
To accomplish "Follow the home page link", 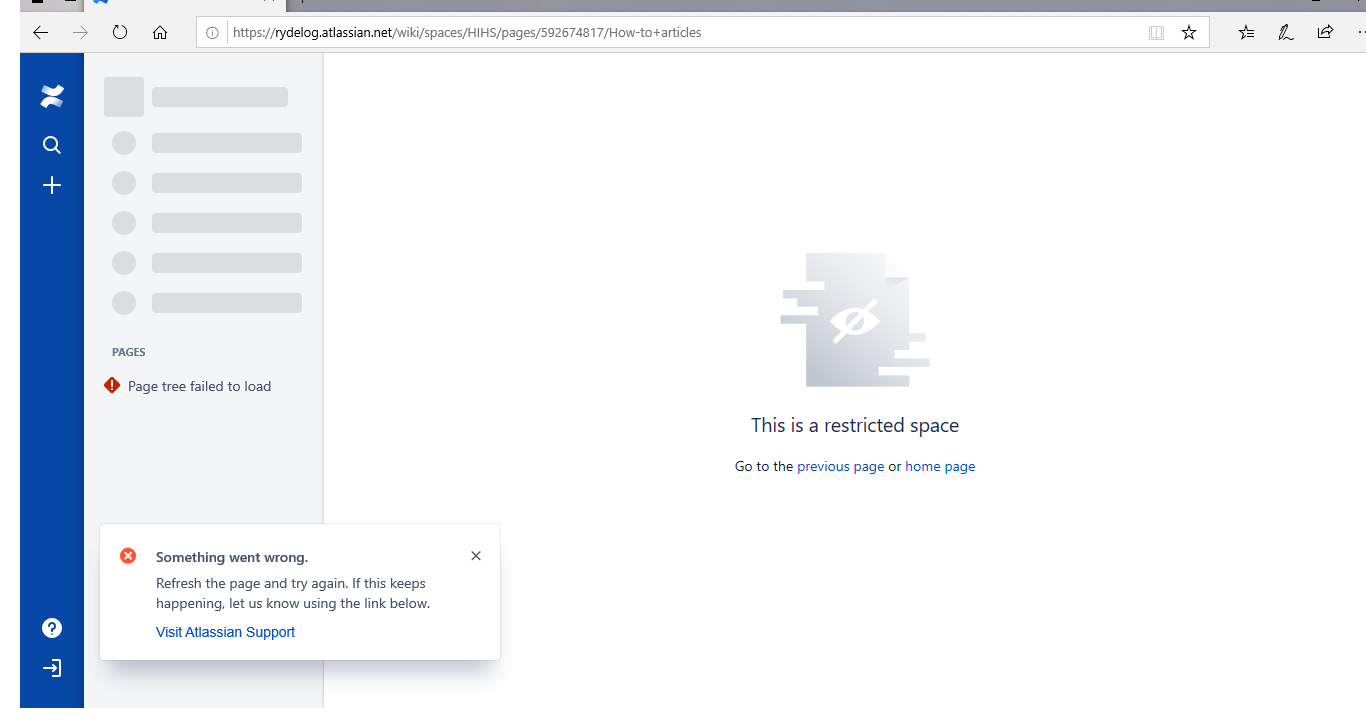I will click(940, 466).
